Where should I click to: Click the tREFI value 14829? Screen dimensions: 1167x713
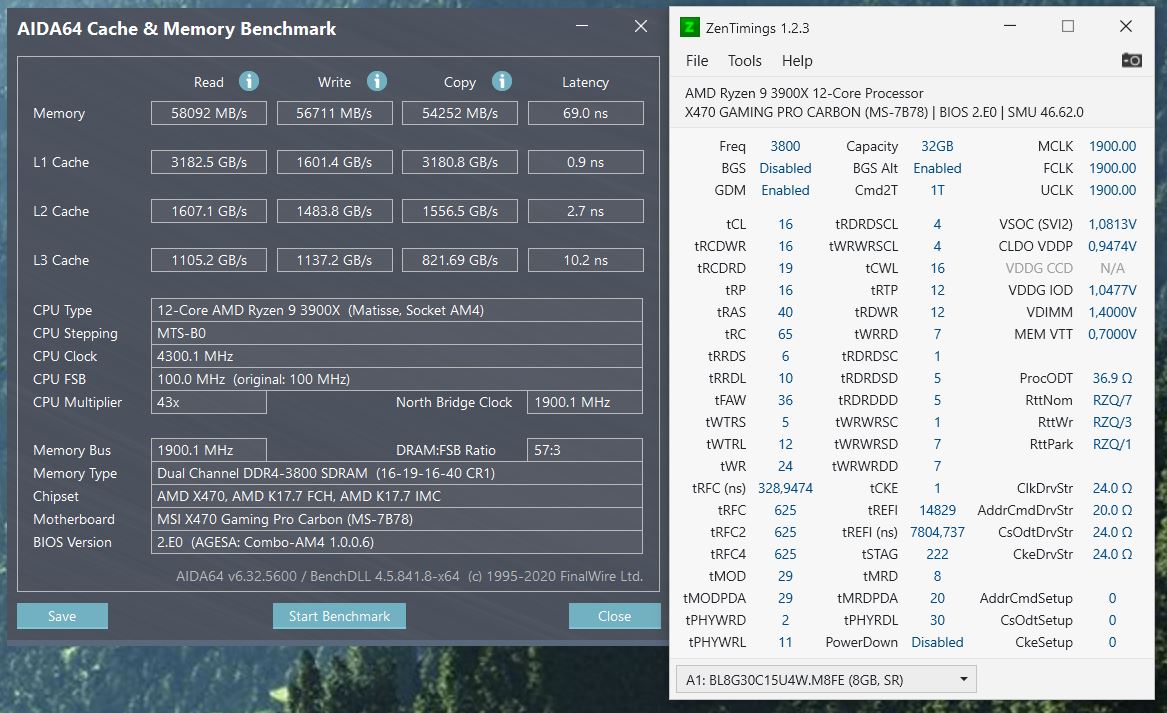pos(937,511)
